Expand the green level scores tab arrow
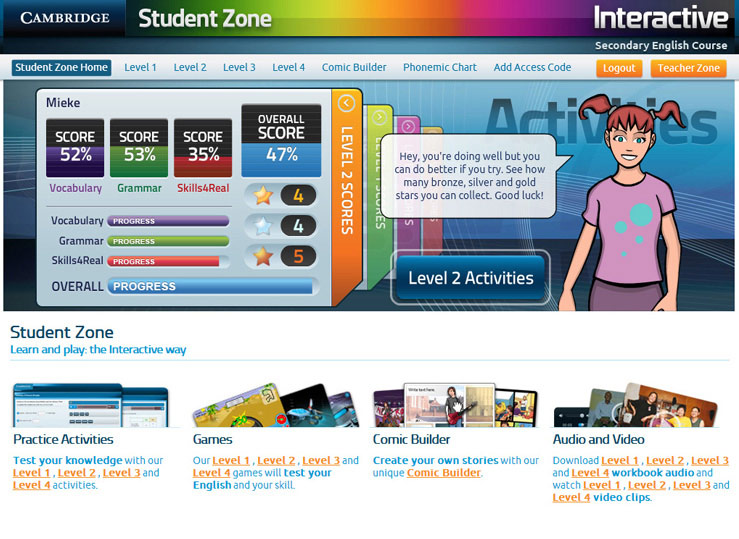This screenshot has height=539, width=739. click(379, 117)
